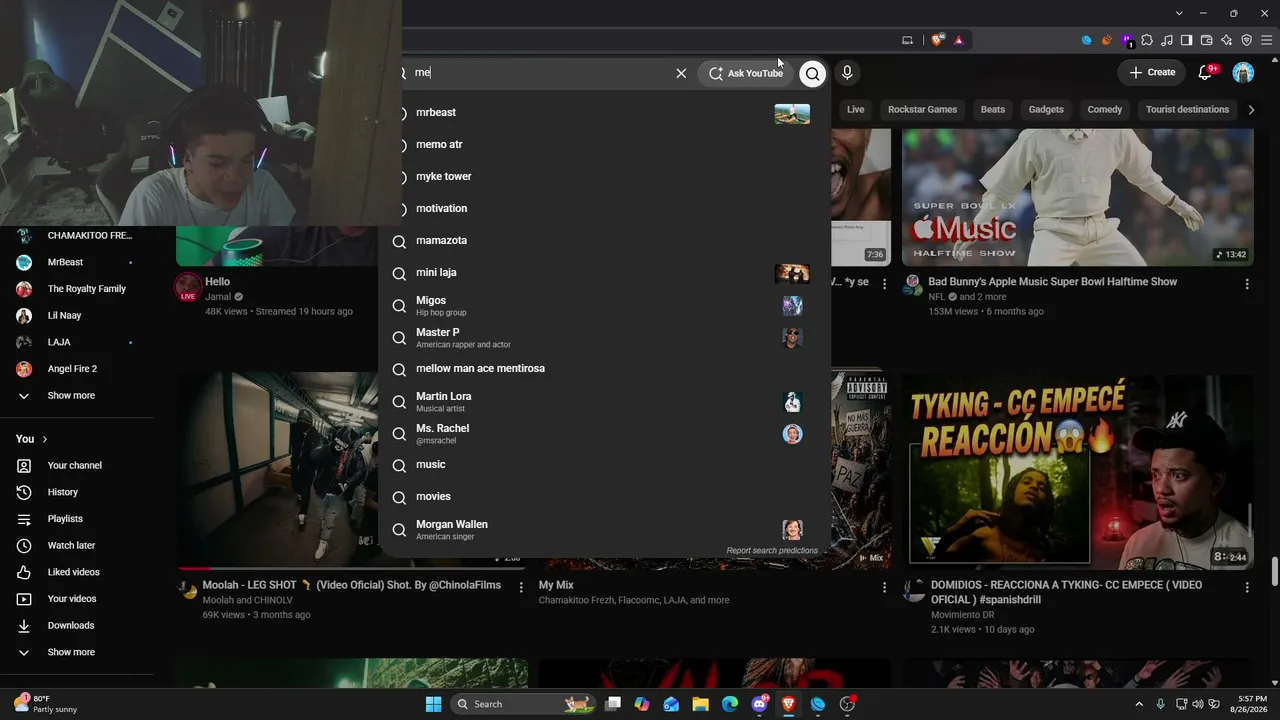Filter by the Rockstar Games chip

click(922, 109)
